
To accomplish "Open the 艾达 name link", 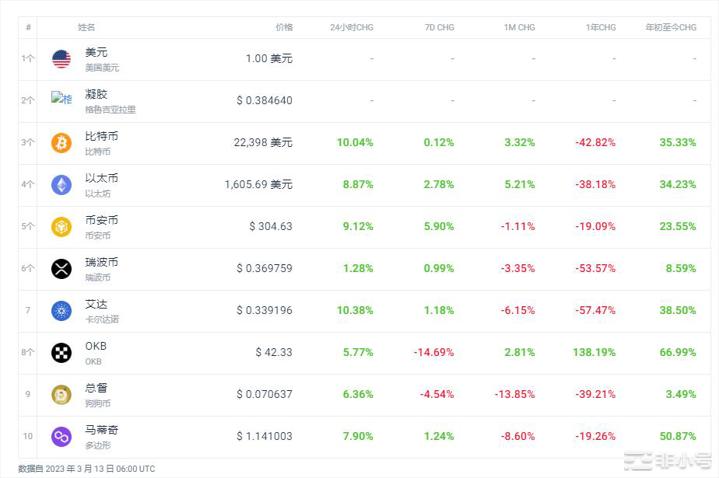I will (x=96, y=304).
